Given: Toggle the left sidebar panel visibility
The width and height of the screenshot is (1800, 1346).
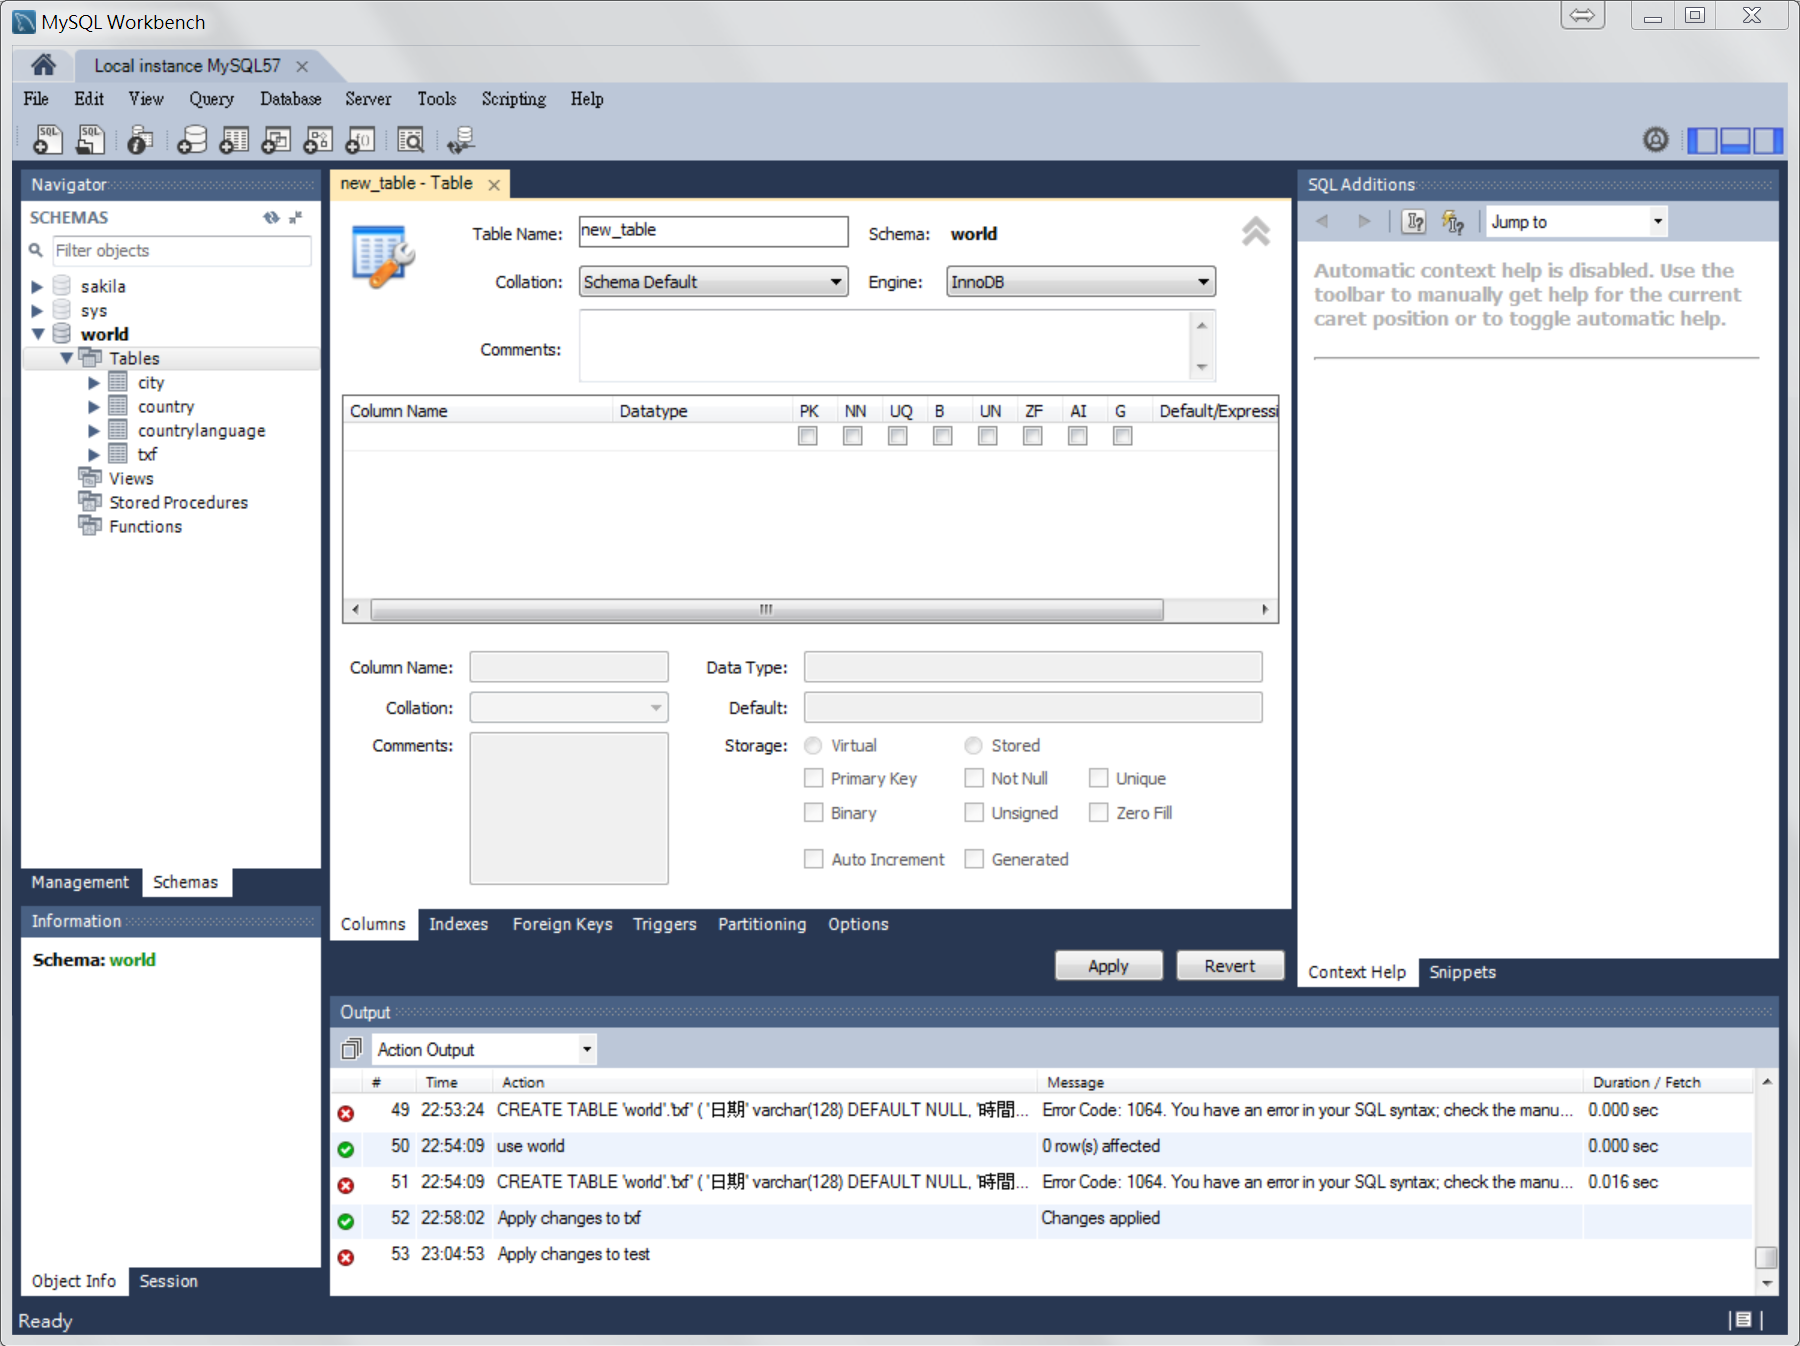Looking at the screenshot, I should click(x=1702, y=141).
